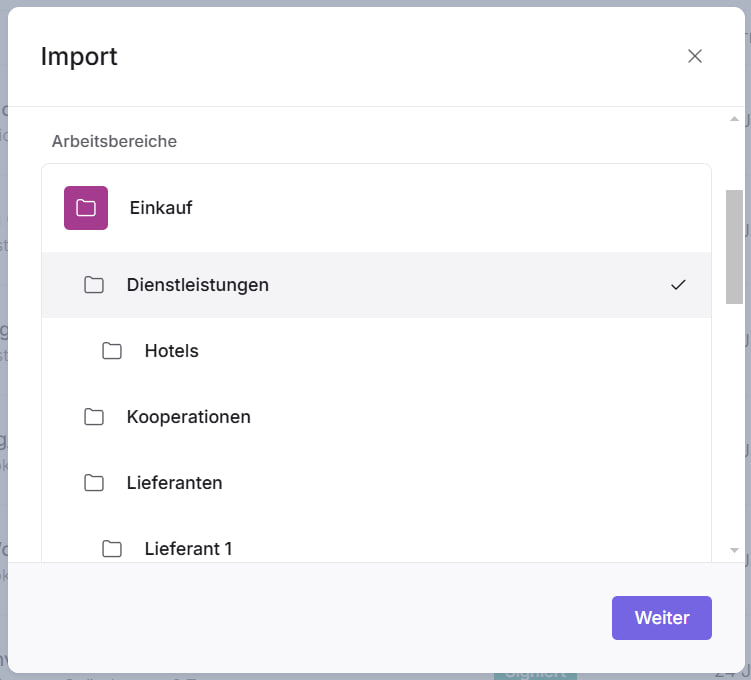Choose the Hotels subfolder
The width and height of the screenshot is (751, 680).
point(172,351)
